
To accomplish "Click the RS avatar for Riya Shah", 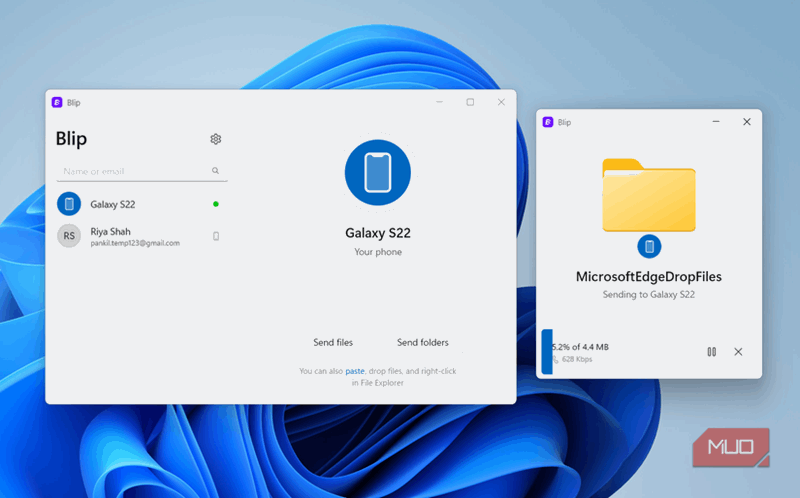I will (69, 236).
